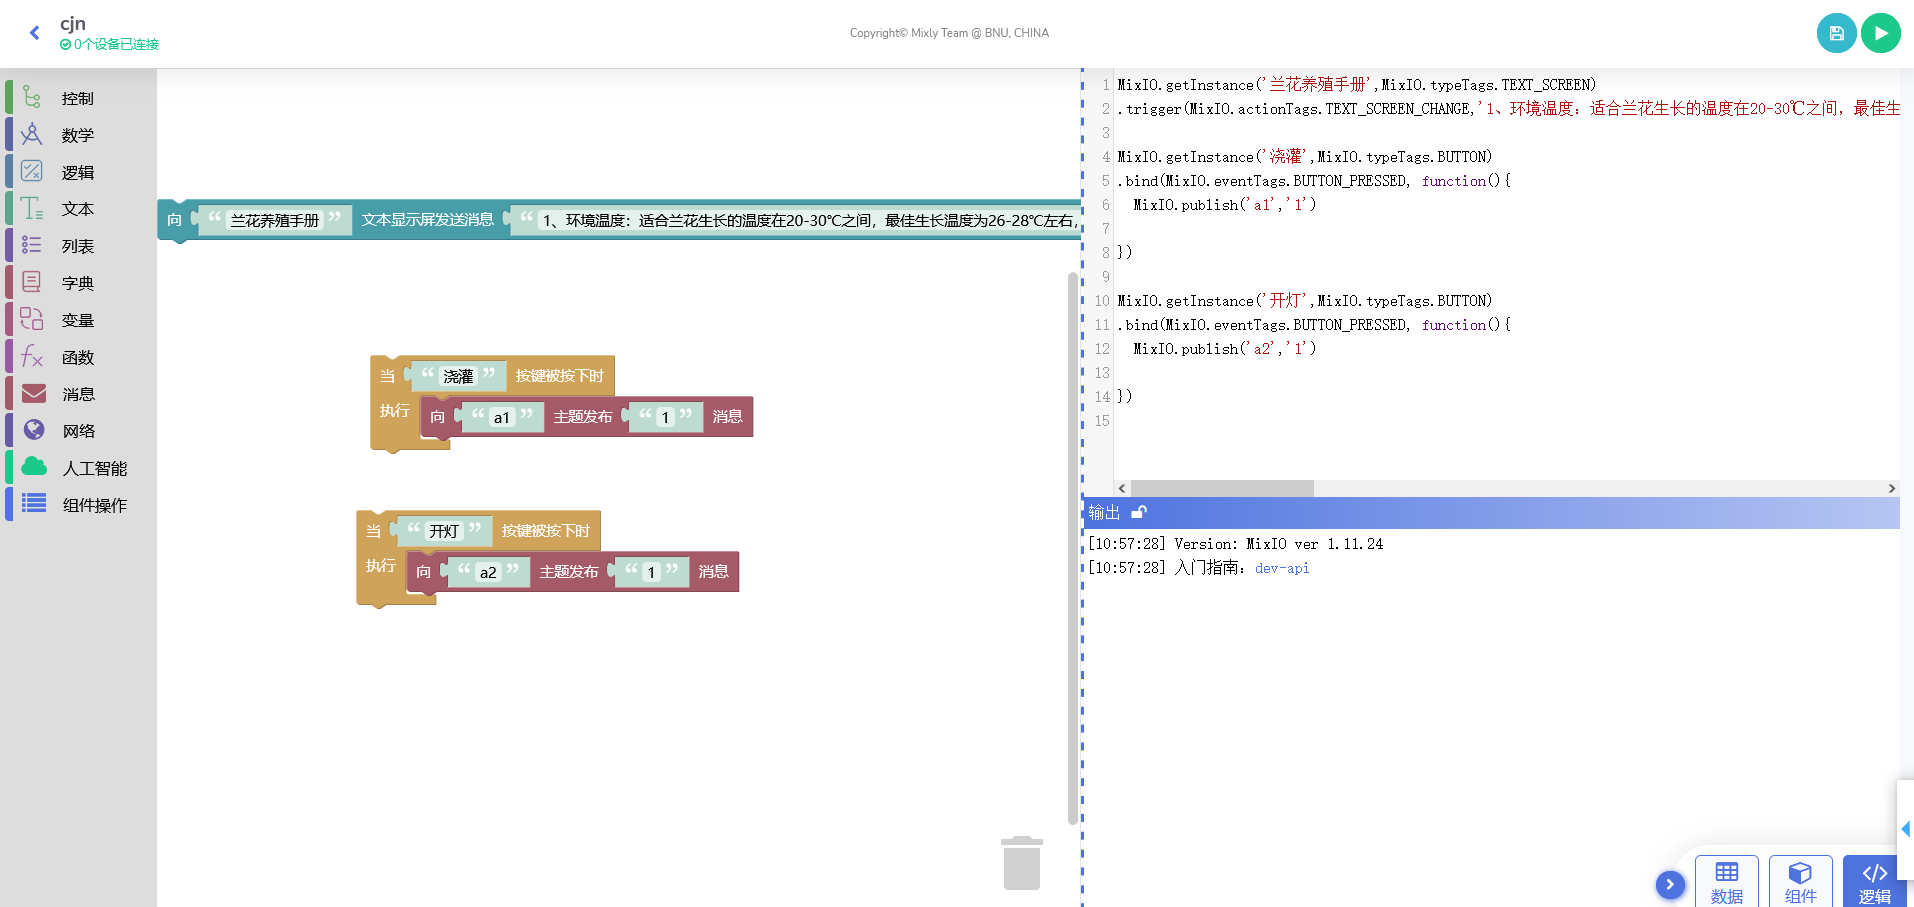Open the dev-api link in output

(1282, 568)
